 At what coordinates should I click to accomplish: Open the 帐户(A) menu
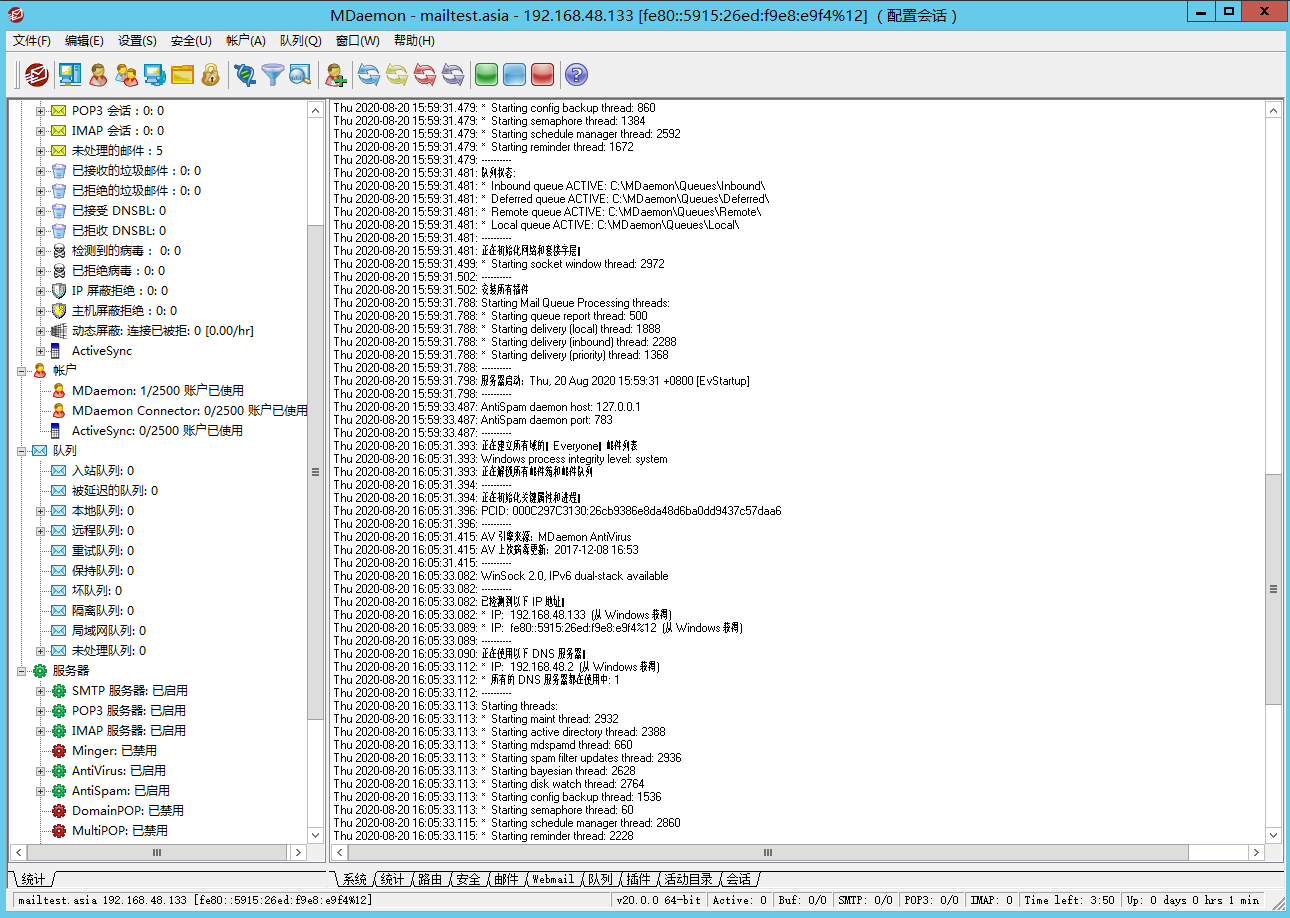(246, 41)
